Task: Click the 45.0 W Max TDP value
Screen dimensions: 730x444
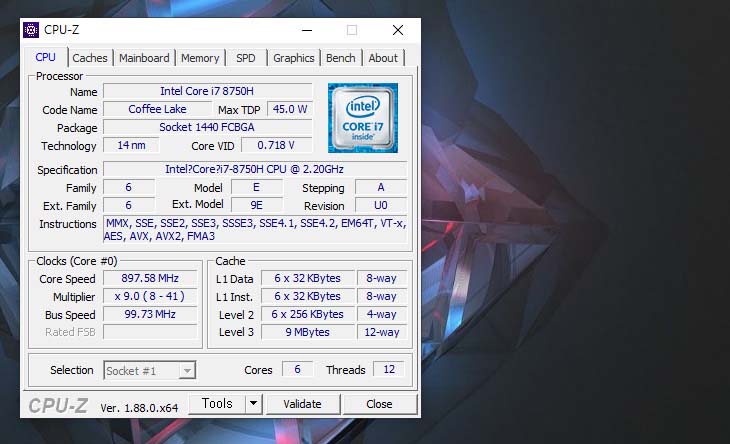Action: 290,109
